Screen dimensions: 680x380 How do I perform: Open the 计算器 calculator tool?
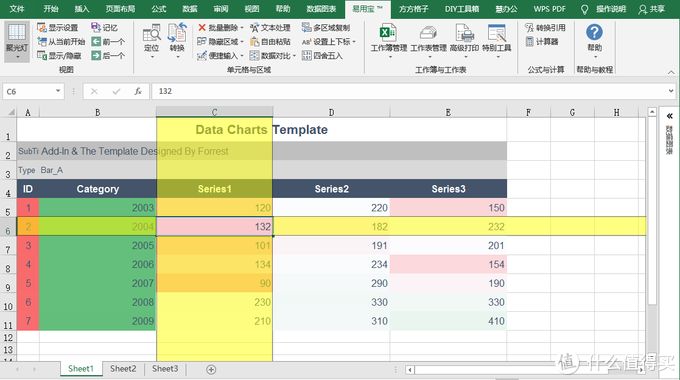click(x=541, y=42)
